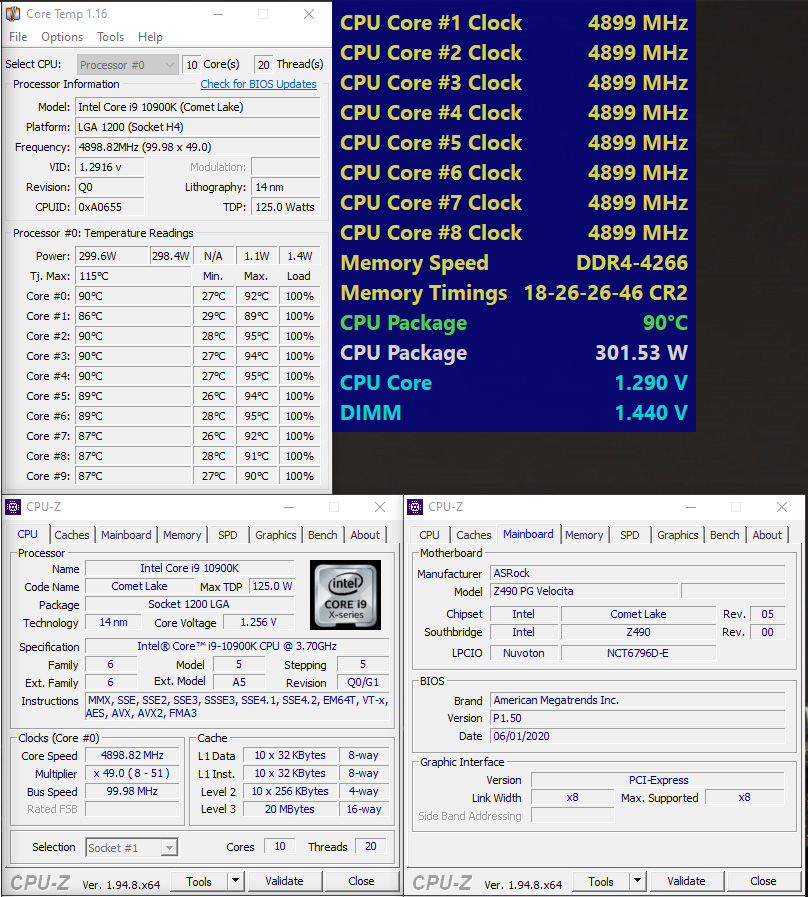Open the Core Temp Tools menu
The image size is (808, 897).
[x=111, y=37]
